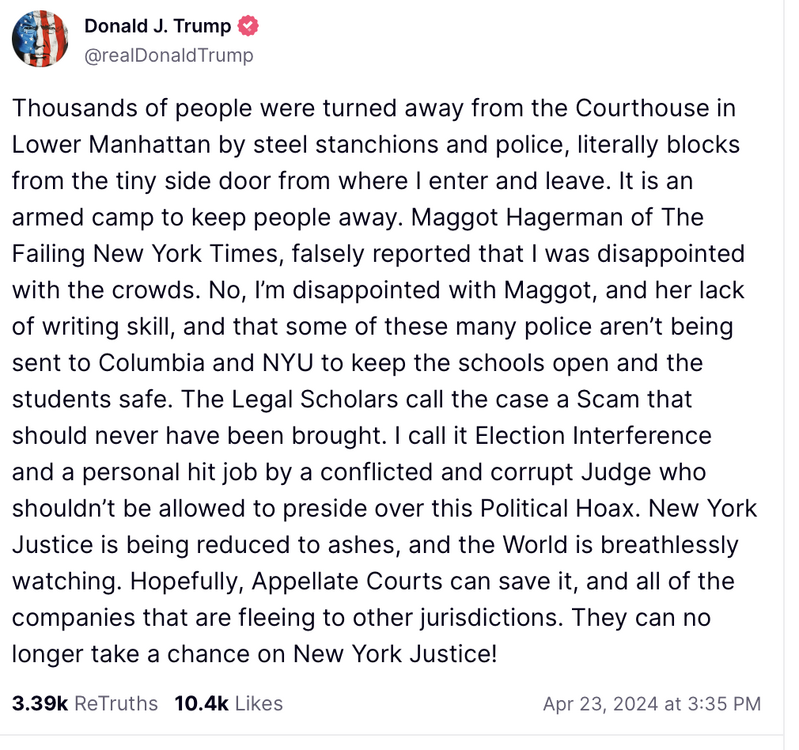Image resolution: width=799 pixels, height=750 pixels.
Task: Show who Likes this post
Action: 259,704
